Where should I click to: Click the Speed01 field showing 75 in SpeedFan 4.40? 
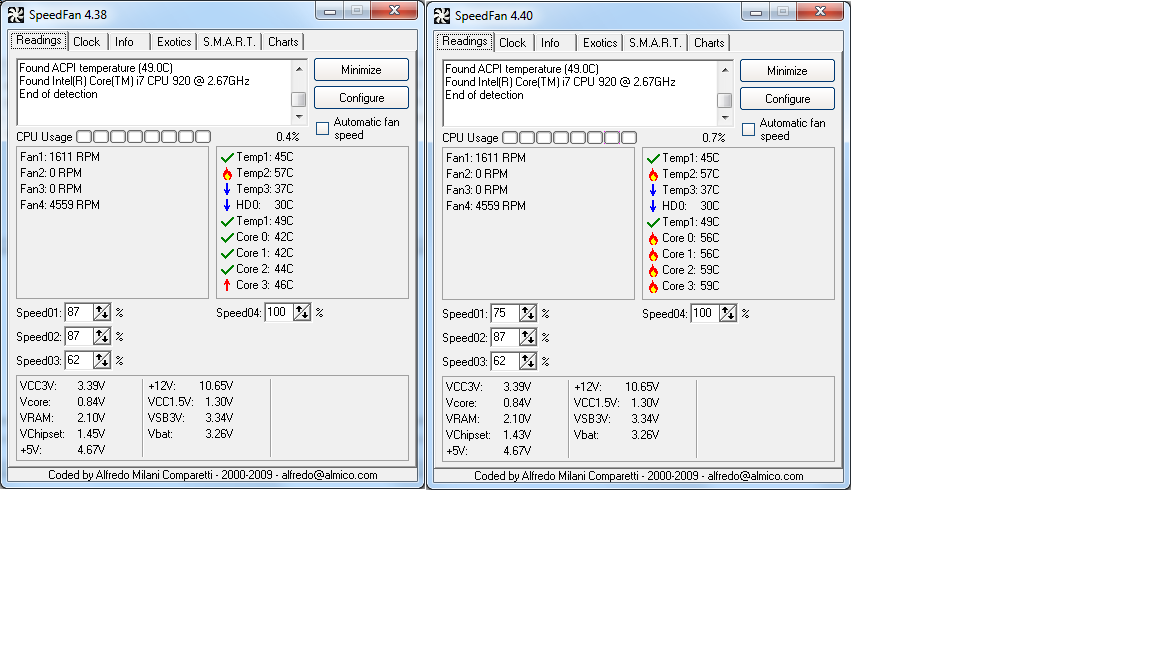pos(505,313)
